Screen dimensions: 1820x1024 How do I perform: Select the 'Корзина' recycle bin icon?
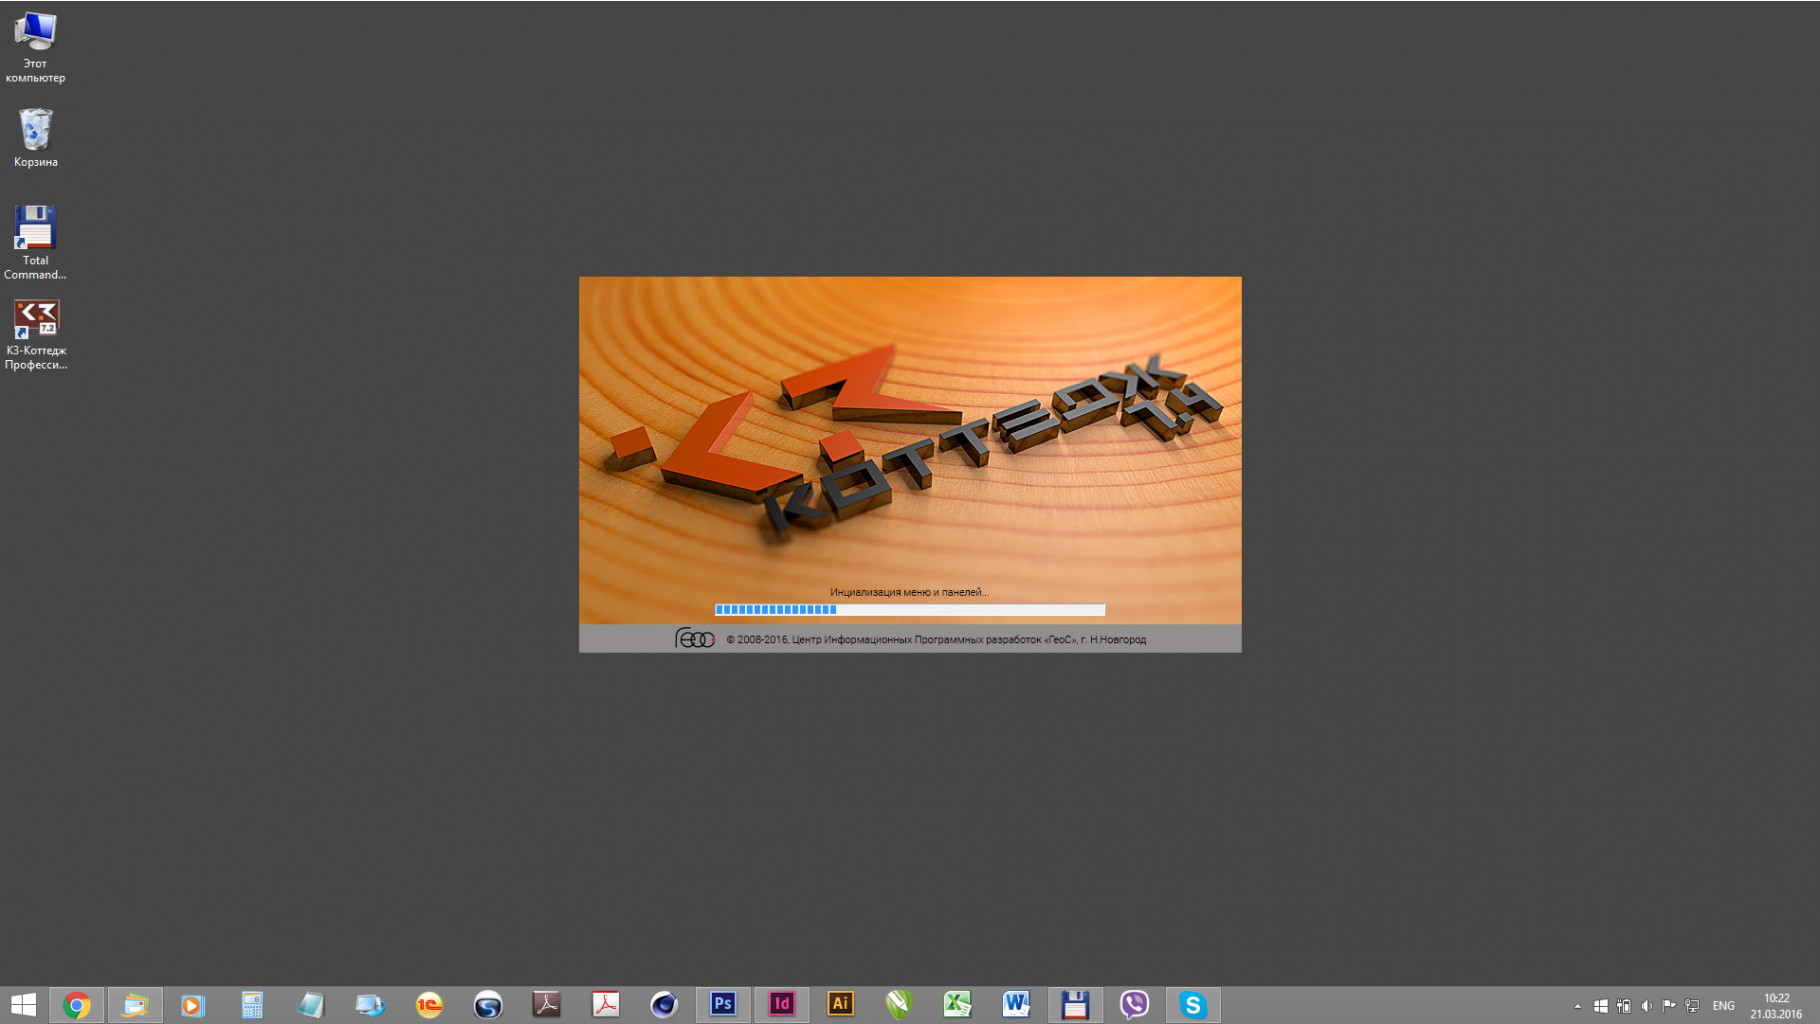(x=36, y=138)
